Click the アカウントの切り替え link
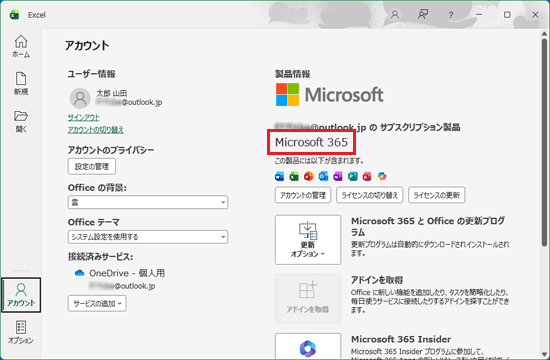The height and width of the screenshot is (360, 550). (x=95, y=130)
